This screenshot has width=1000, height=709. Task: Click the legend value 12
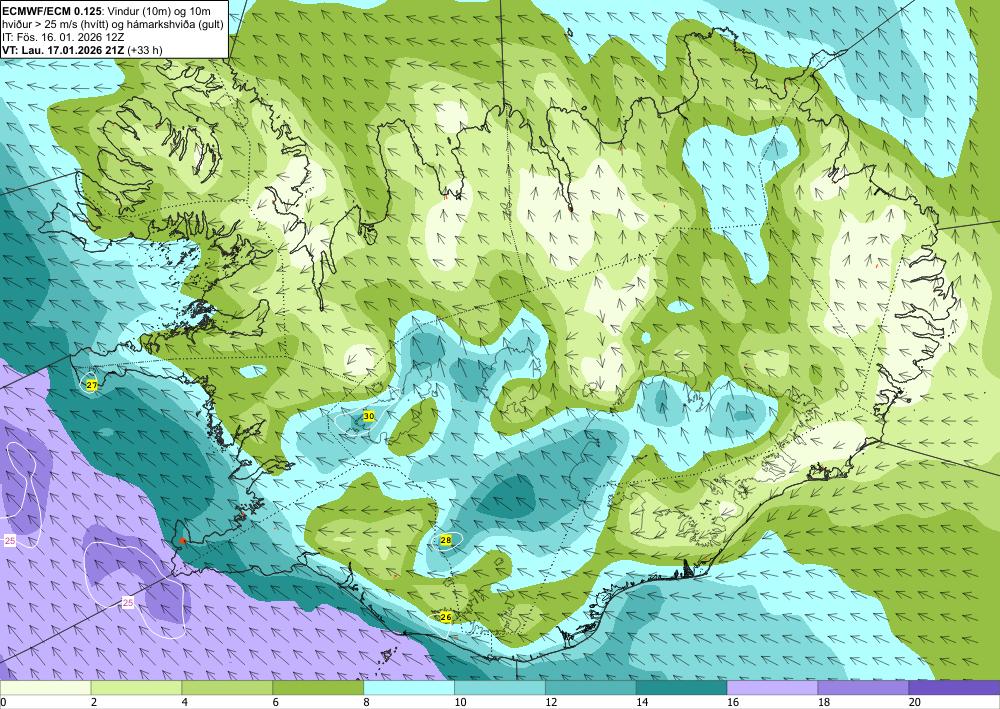coord(551,703)
